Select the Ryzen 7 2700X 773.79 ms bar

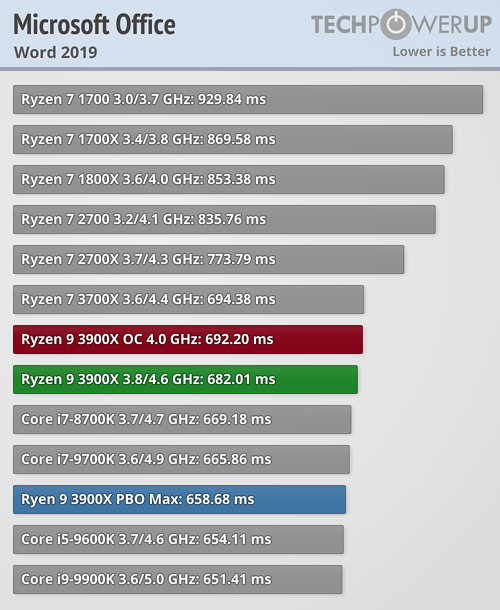(209, 259)
